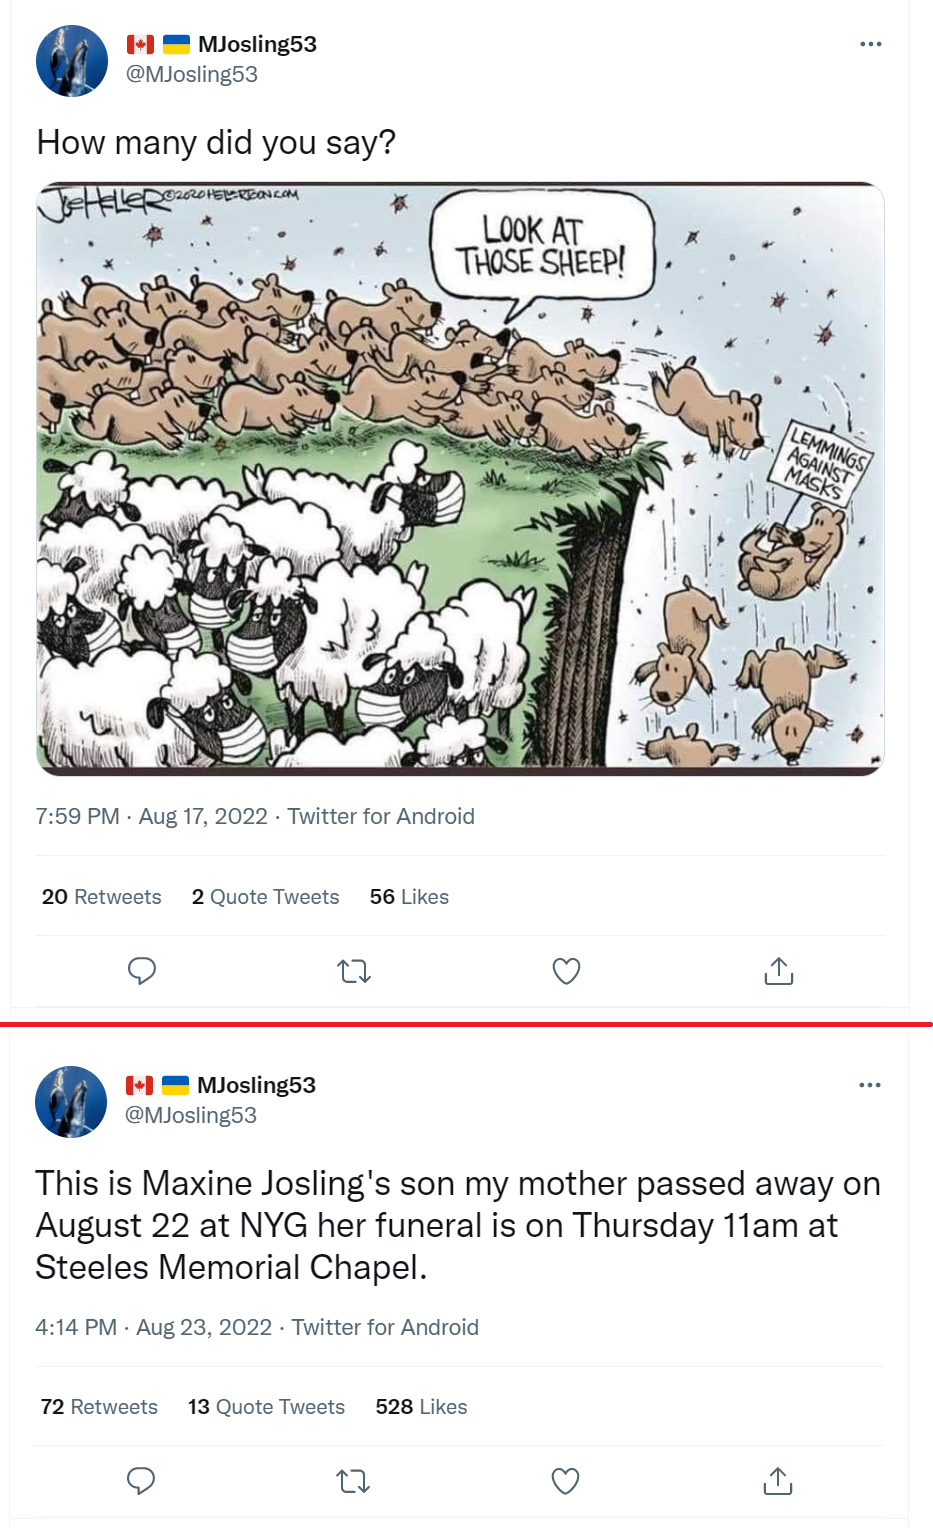
Task: Open profile avatar on first tweet
Action: [x=72, y=61]
